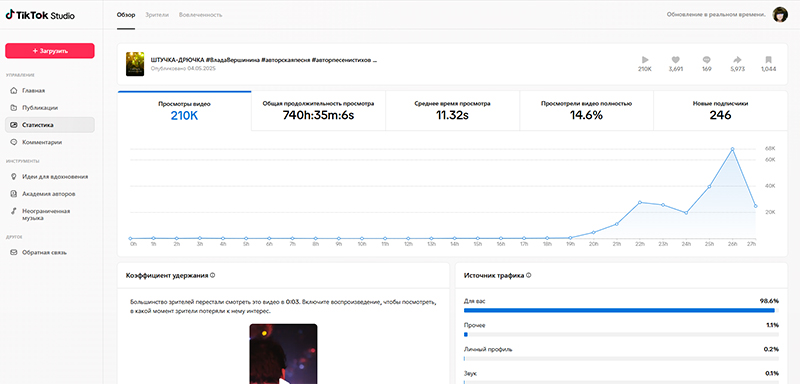The image size is (800, 384).
Task: Open Обратная связь envelope icon
Action: (x=13, y=252)
